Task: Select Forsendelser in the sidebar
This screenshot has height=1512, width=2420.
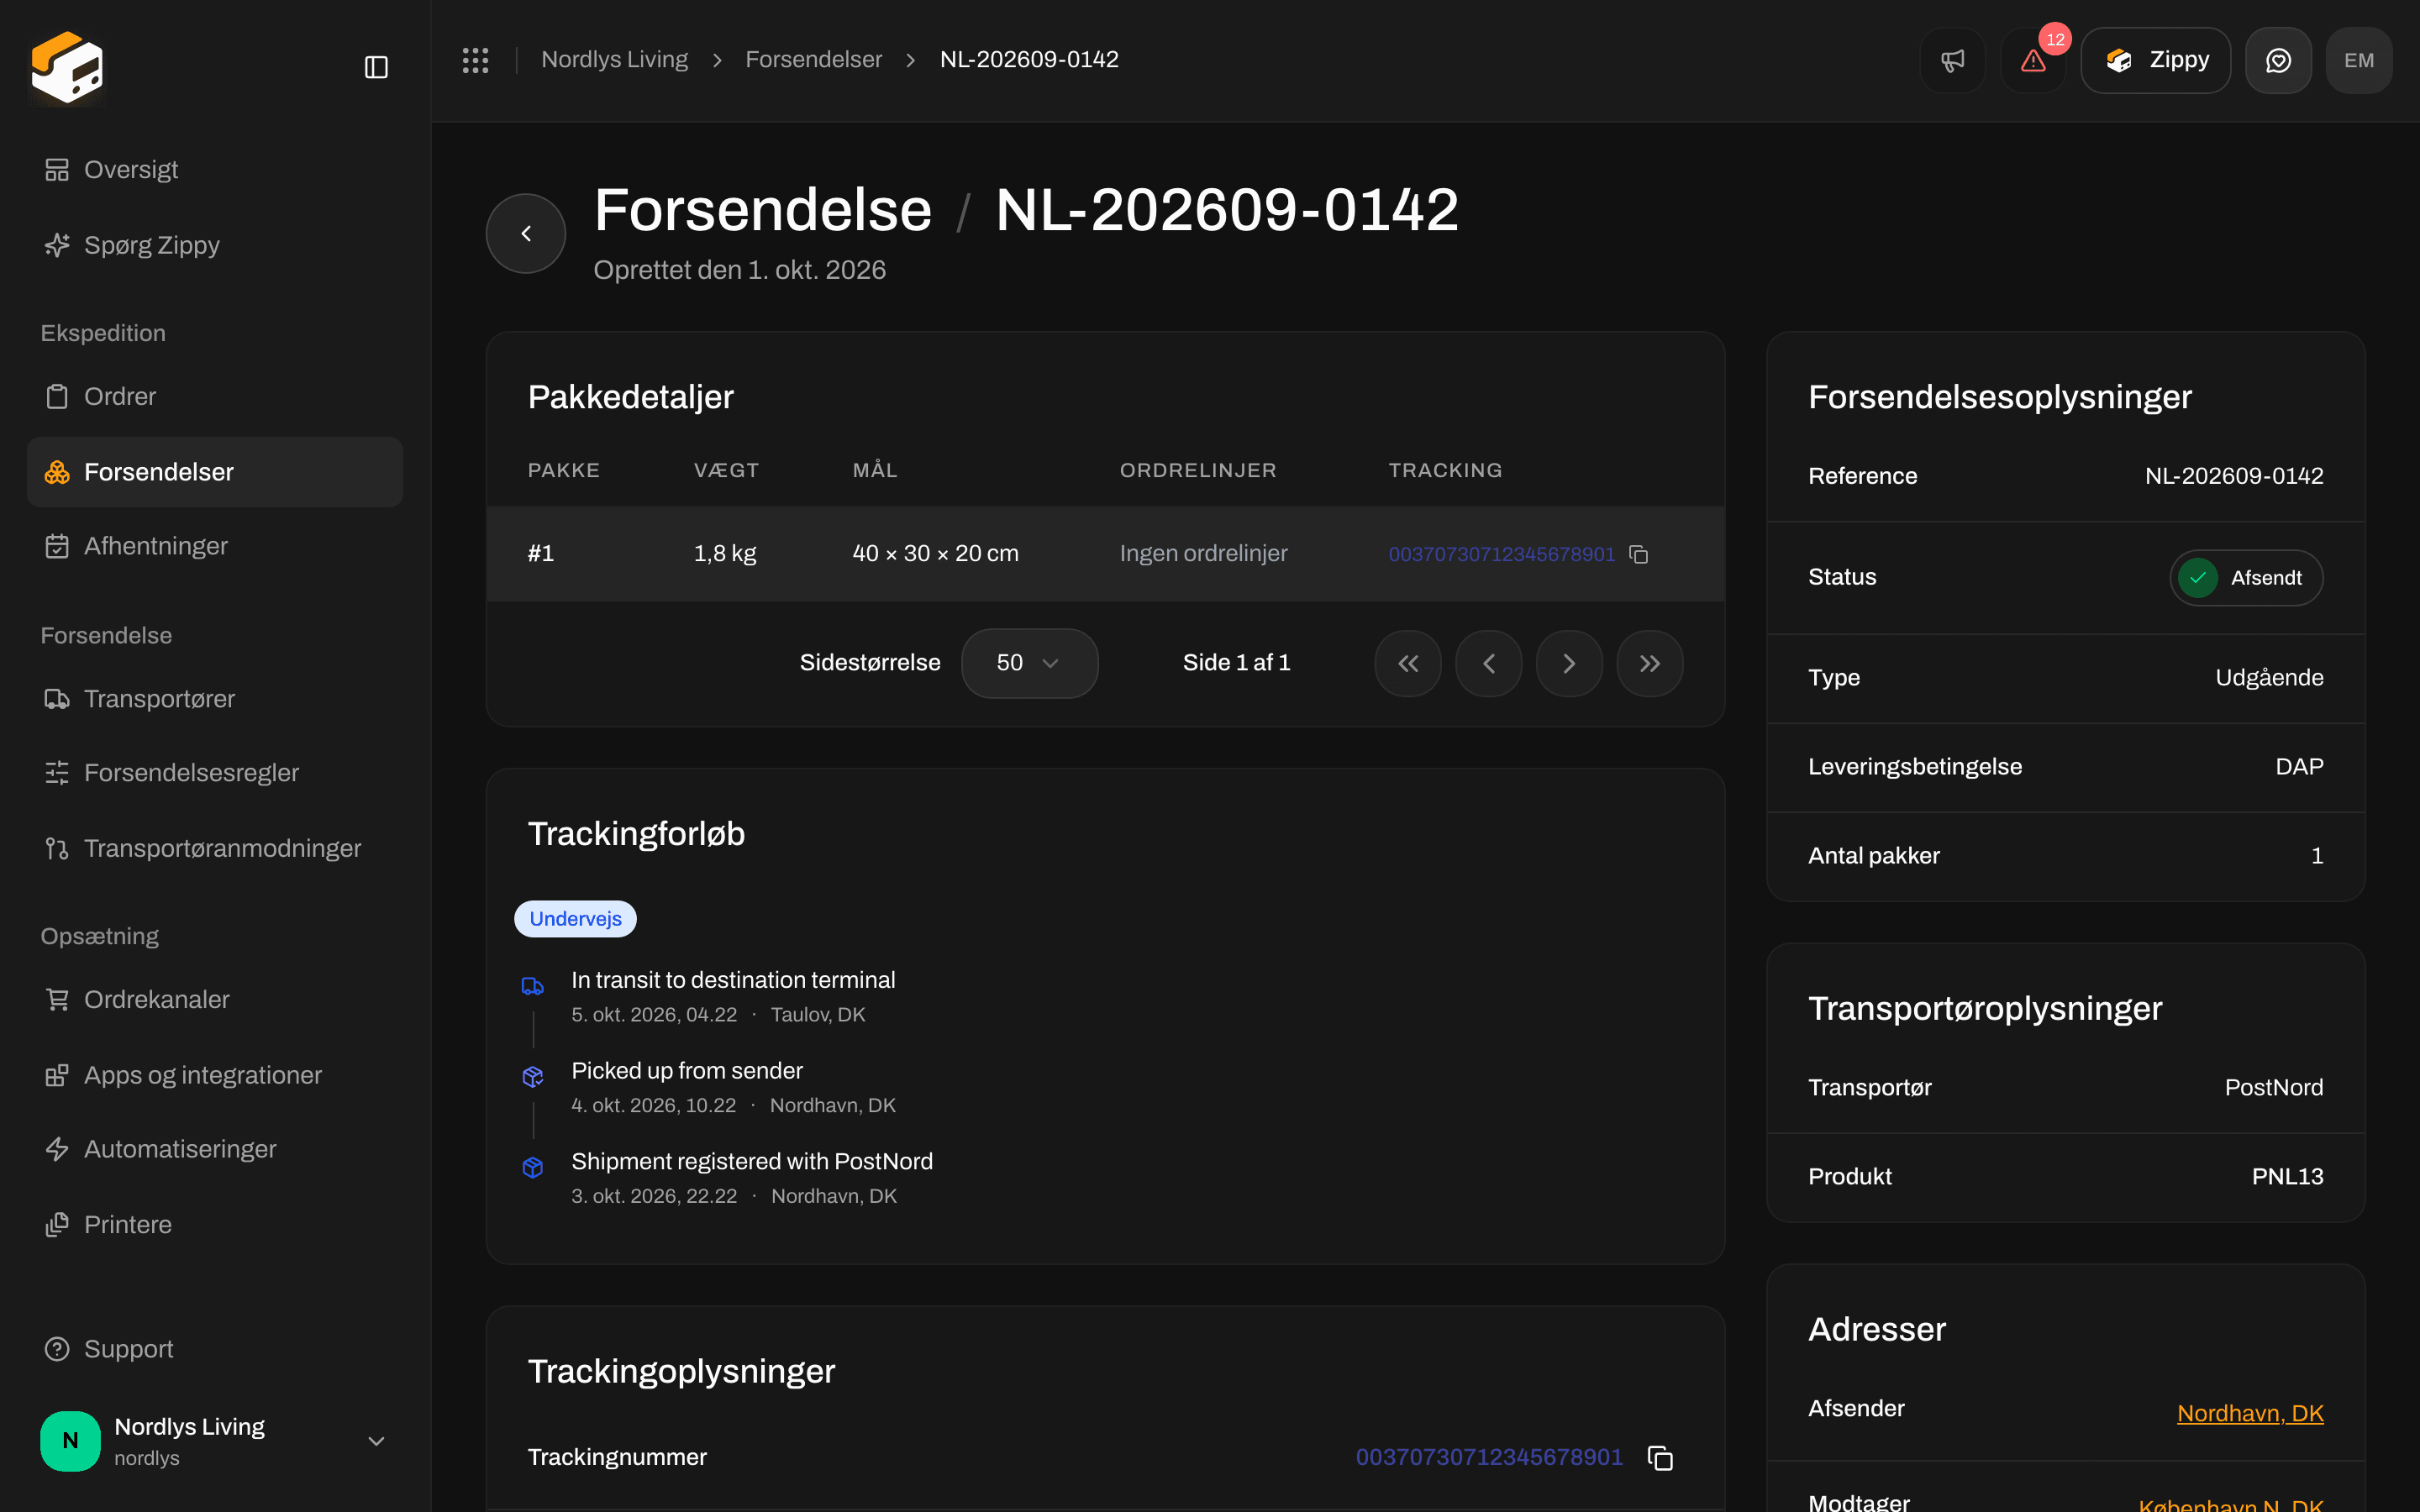Action: pos(215,472)
